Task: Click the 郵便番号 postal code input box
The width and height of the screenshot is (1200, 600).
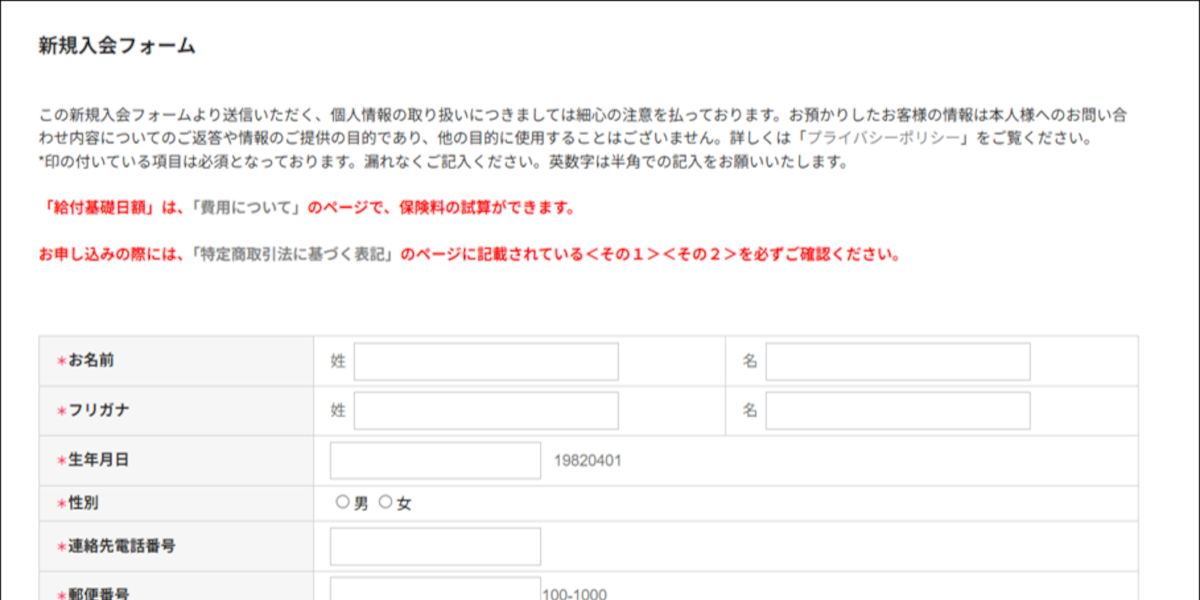Action: (x=435, y=590)
